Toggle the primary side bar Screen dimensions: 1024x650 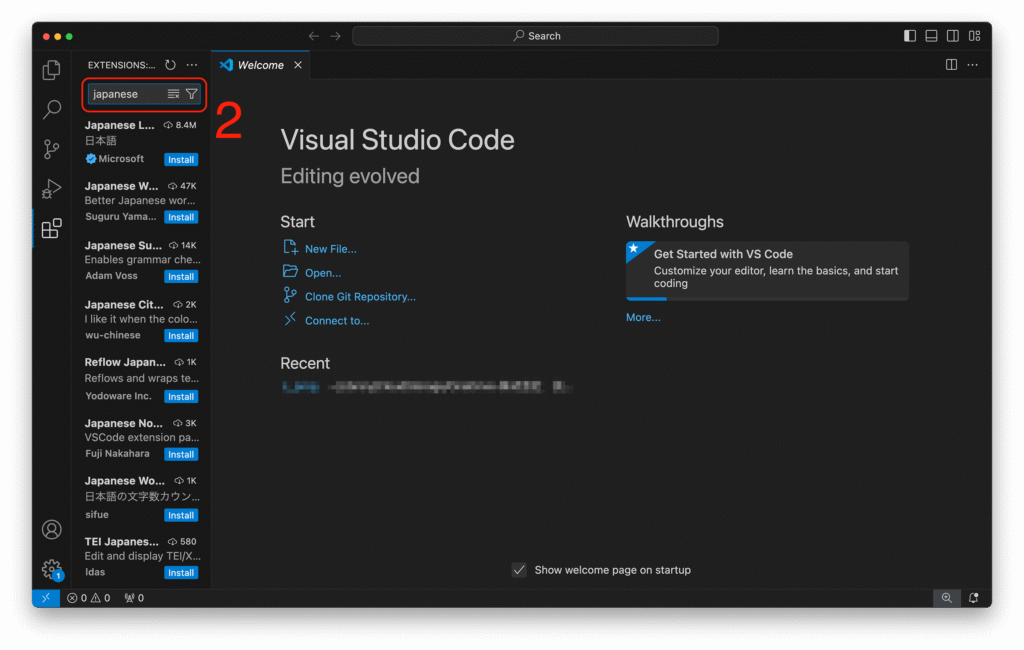(910, 36)
